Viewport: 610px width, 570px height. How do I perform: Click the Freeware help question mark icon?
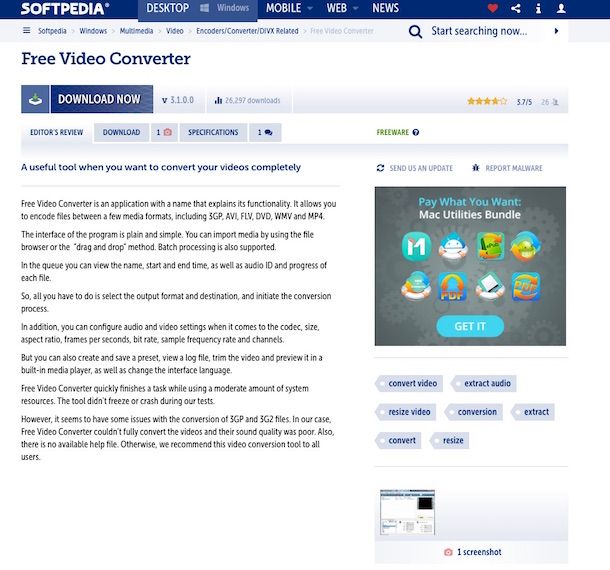pyautogui.click(x=416, y=132)
